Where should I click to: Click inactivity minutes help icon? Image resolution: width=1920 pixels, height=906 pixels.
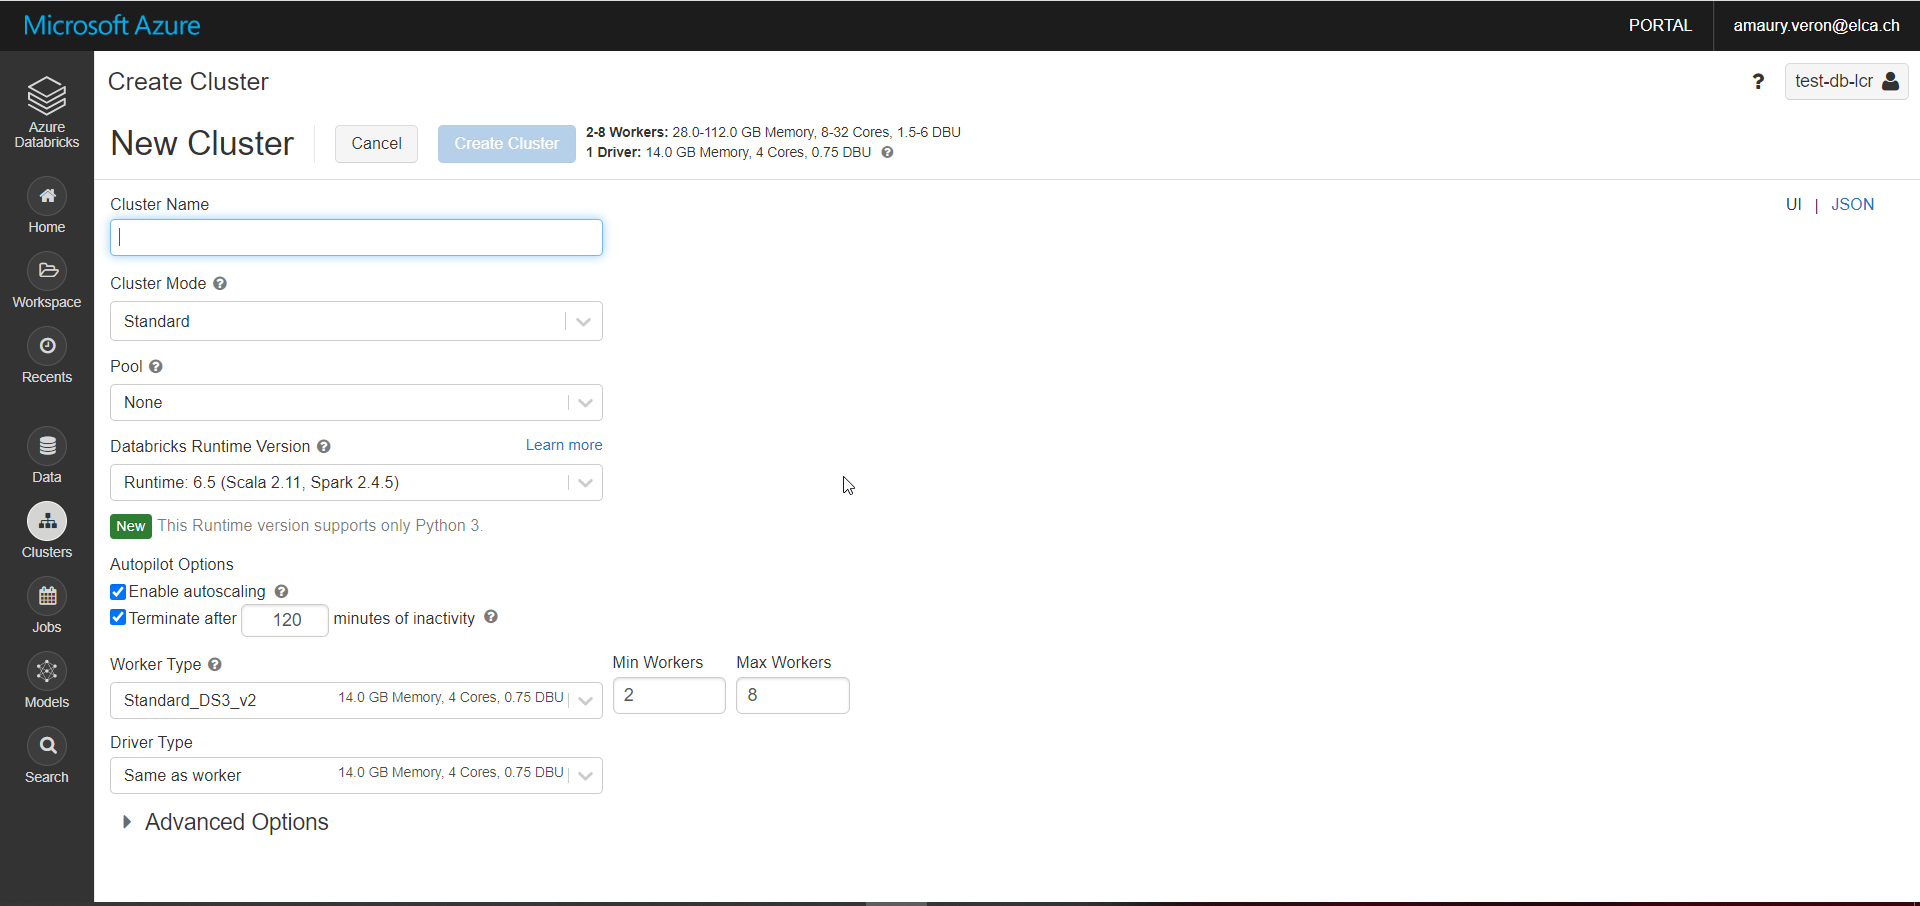point(491,617)
